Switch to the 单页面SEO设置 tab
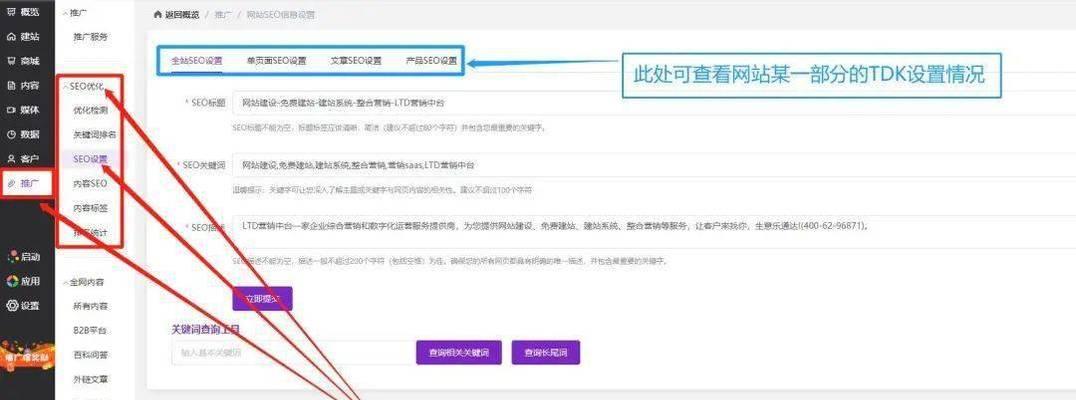 tap(277, 60)
